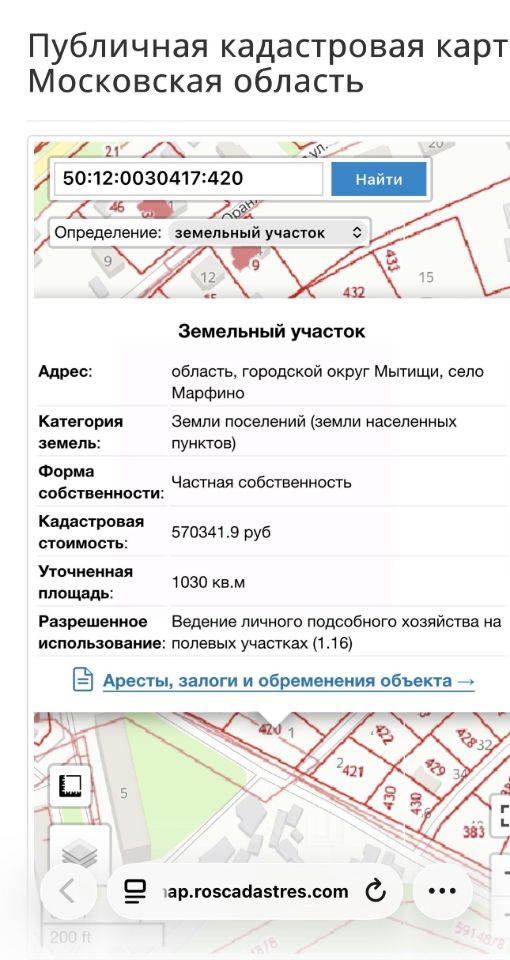This screenshot has width=510, height=960.
Task: Tap the browser back arrow
Action: (x=68, y=891)
